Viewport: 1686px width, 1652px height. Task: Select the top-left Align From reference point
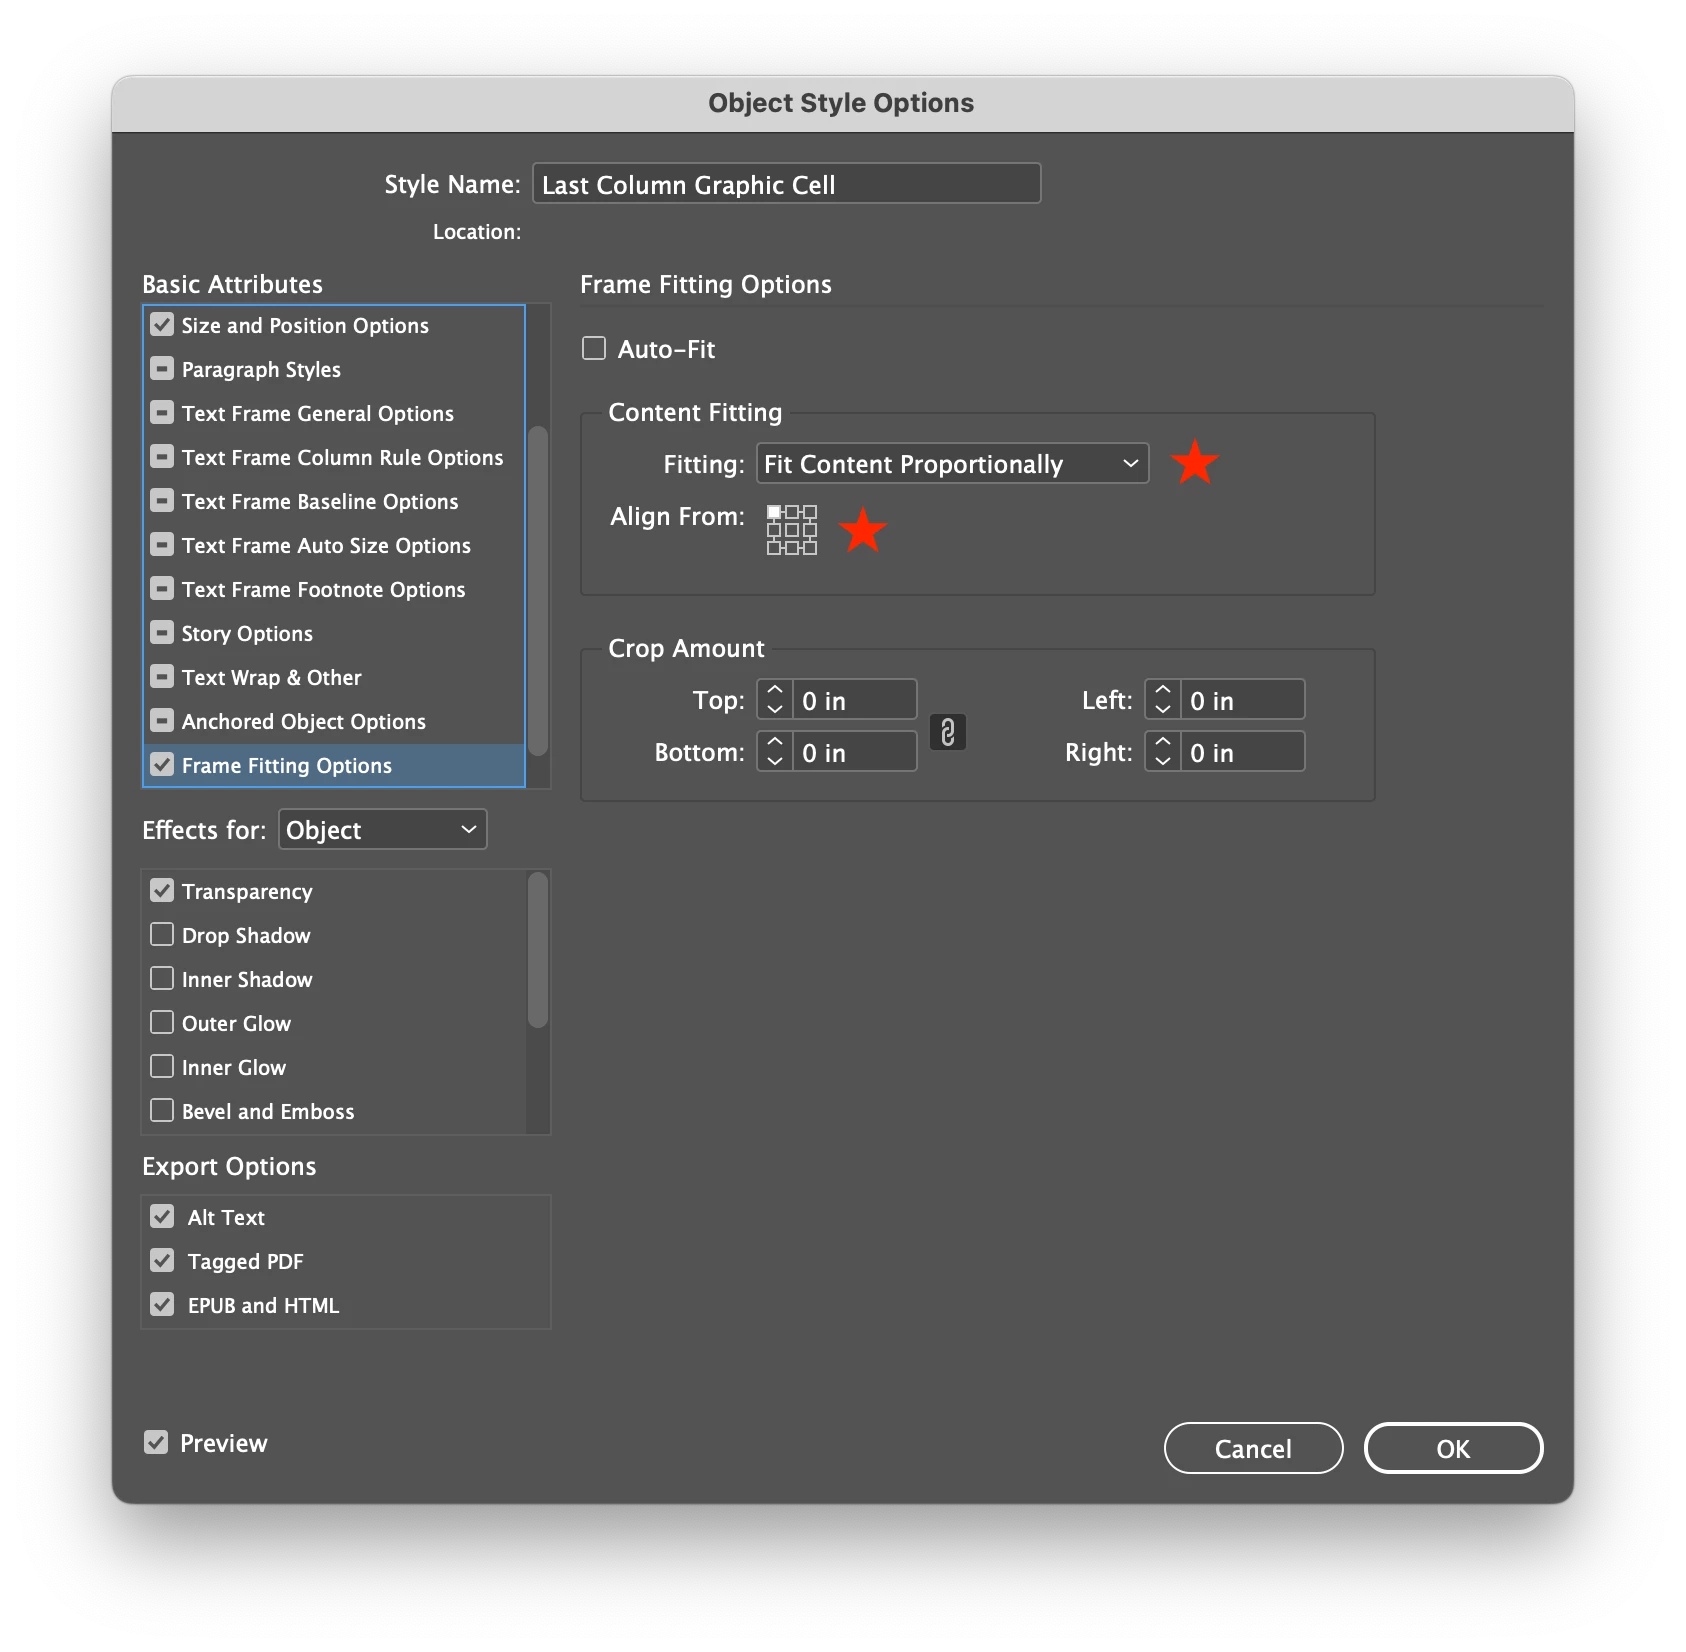(774, 512)
